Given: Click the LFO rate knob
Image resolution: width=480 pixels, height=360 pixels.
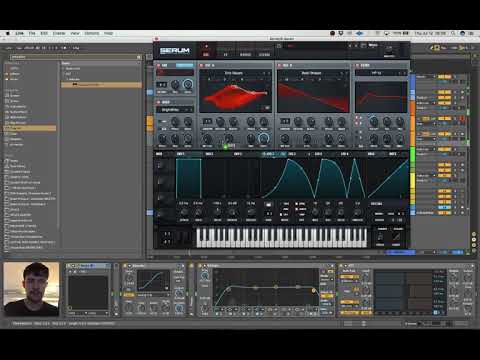Looking at the screenshot, I should [315, 212].
